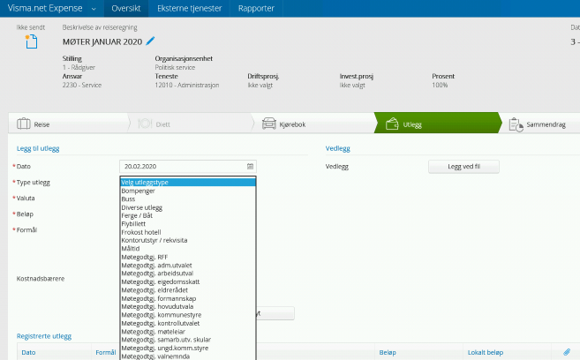Image resolution: width=580 pixels, height=360 pixels.
Task: Choose Buss from expense type list
Action: click(x=188, y=199)
